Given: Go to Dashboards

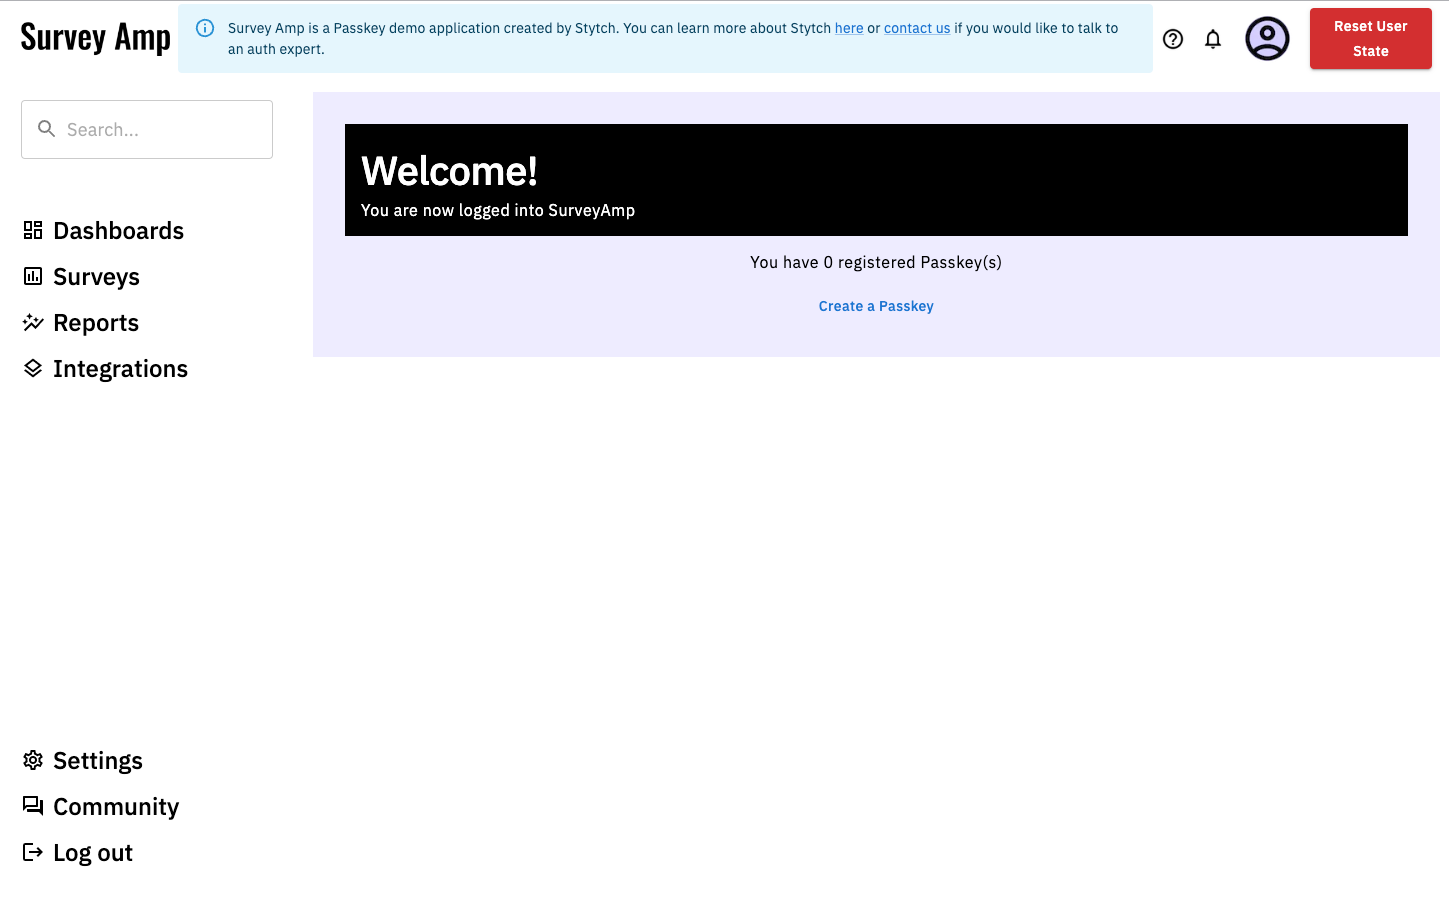Looking at the screenshot, I should tap(118, 231).
